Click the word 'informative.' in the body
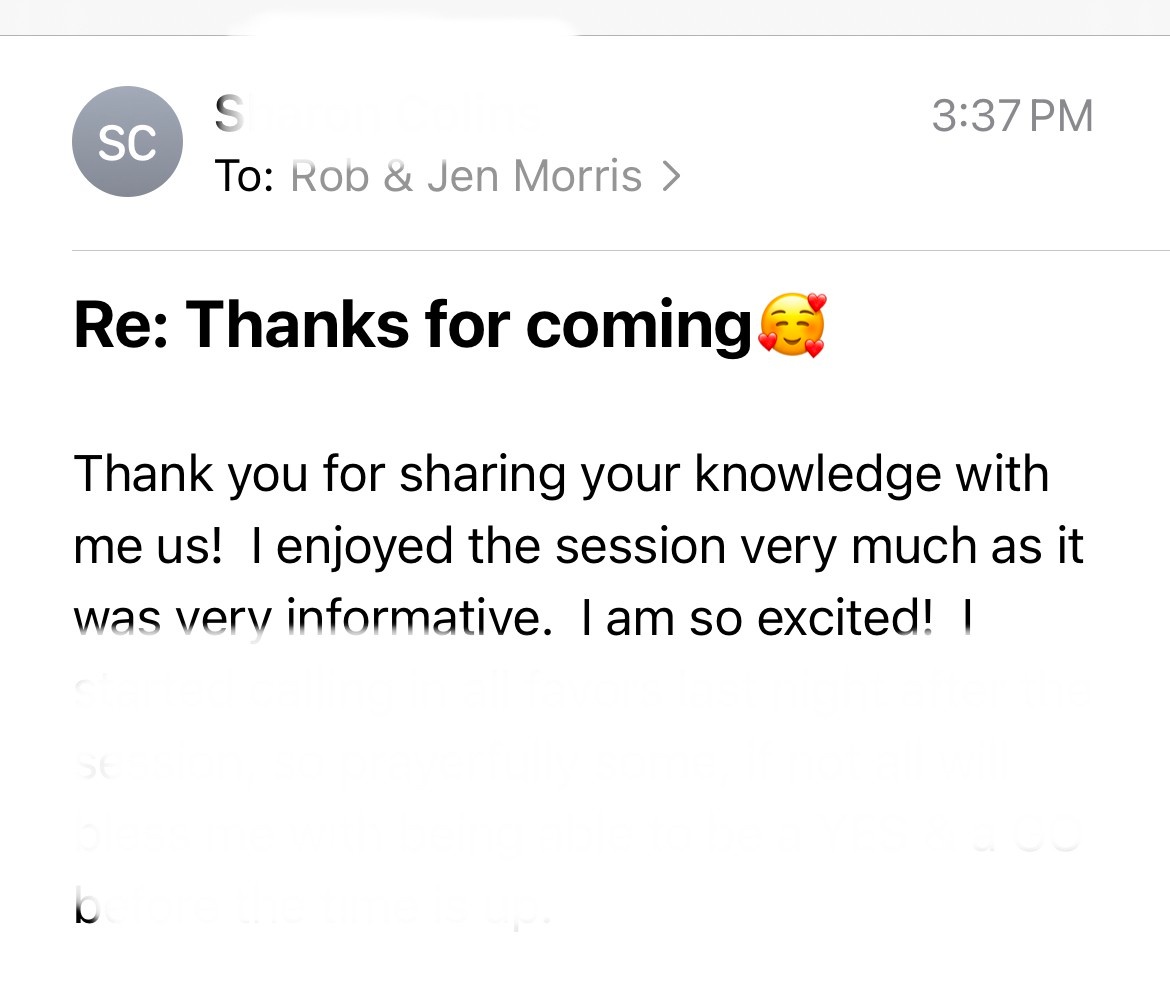Image resolution: width=1170 pixels, height=1007 pixels. point(419,618)
